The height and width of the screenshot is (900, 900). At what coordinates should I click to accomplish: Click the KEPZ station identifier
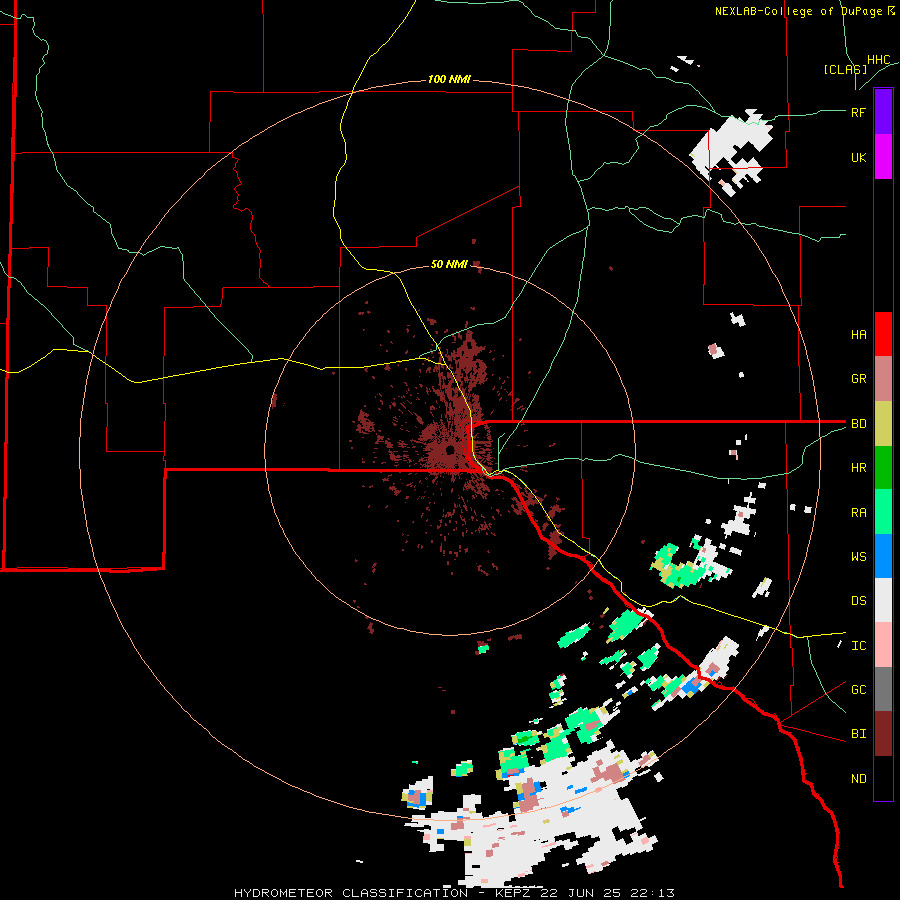pos(514,893)
